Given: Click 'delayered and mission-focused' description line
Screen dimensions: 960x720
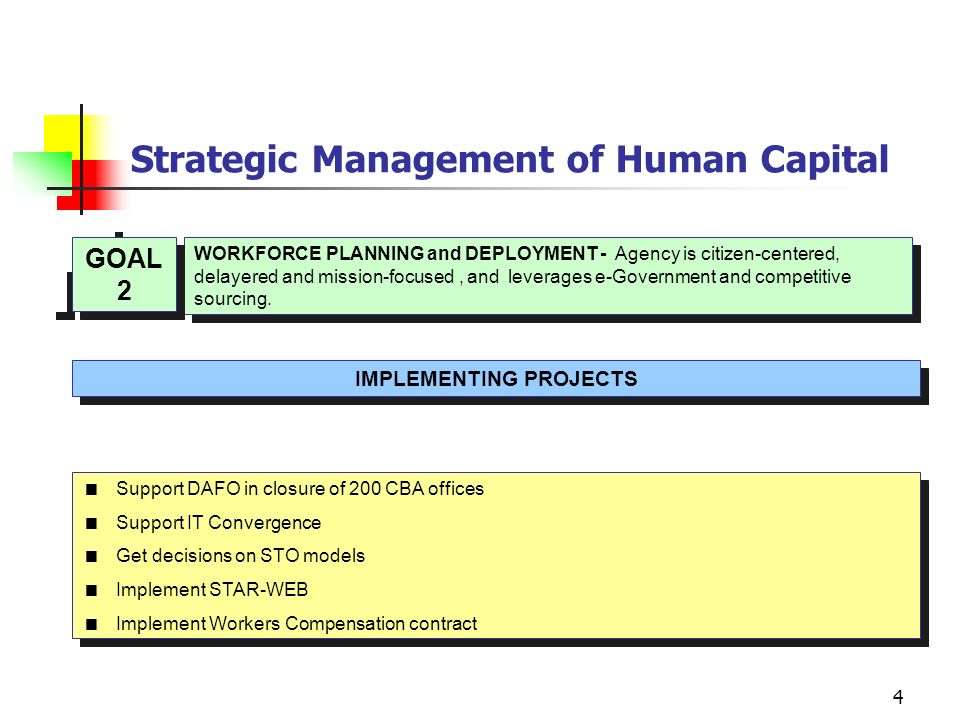Looking at the screenshot, I should 522,277.
